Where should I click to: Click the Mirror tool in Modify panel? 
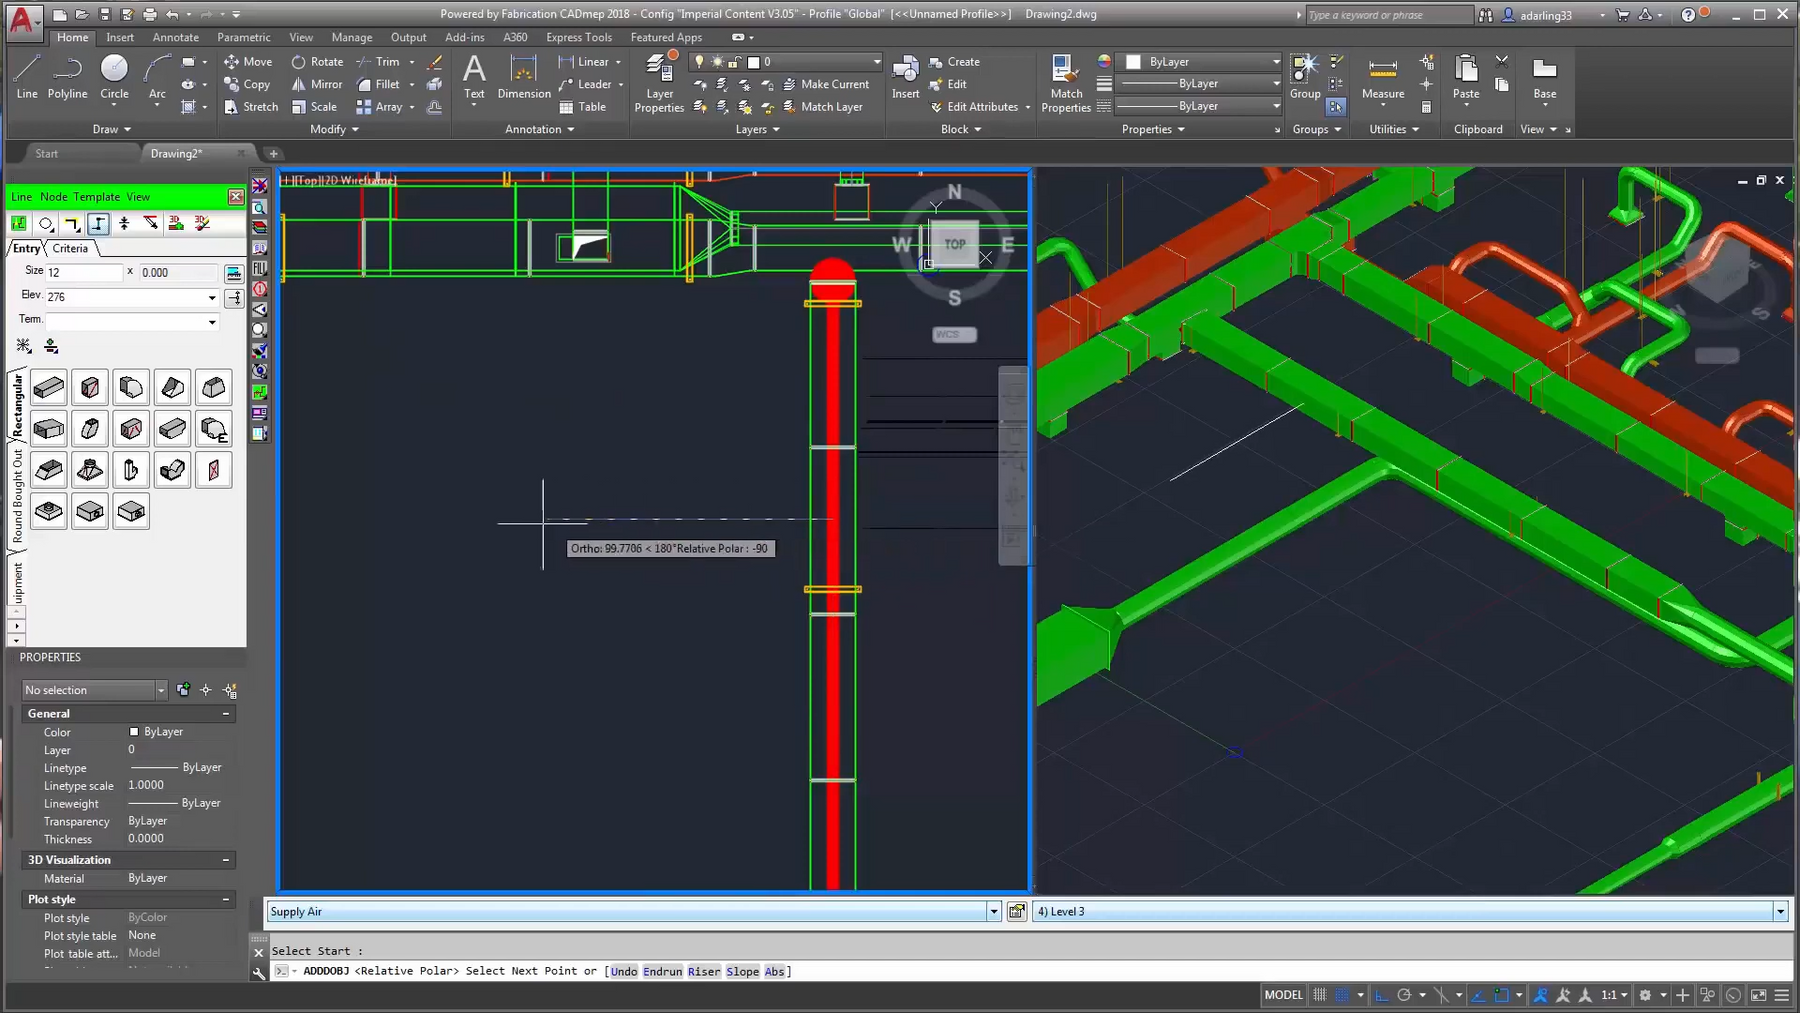click(316, 84)
